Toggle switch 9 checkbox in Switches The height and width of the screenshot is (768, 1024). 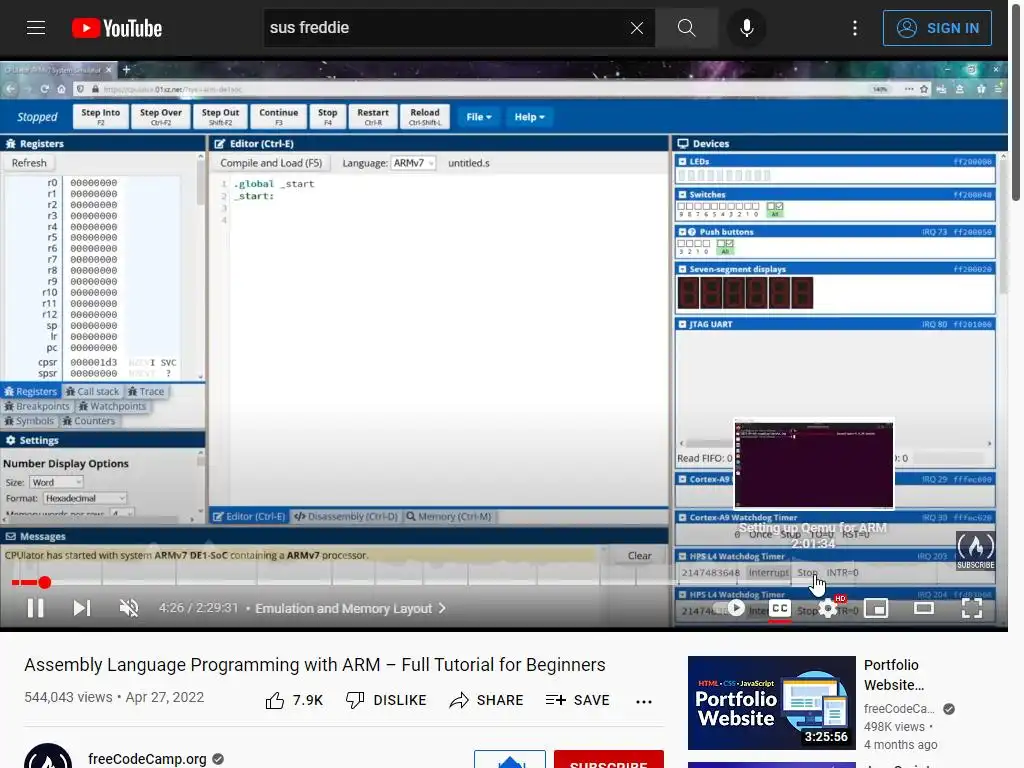coord(682,206)
